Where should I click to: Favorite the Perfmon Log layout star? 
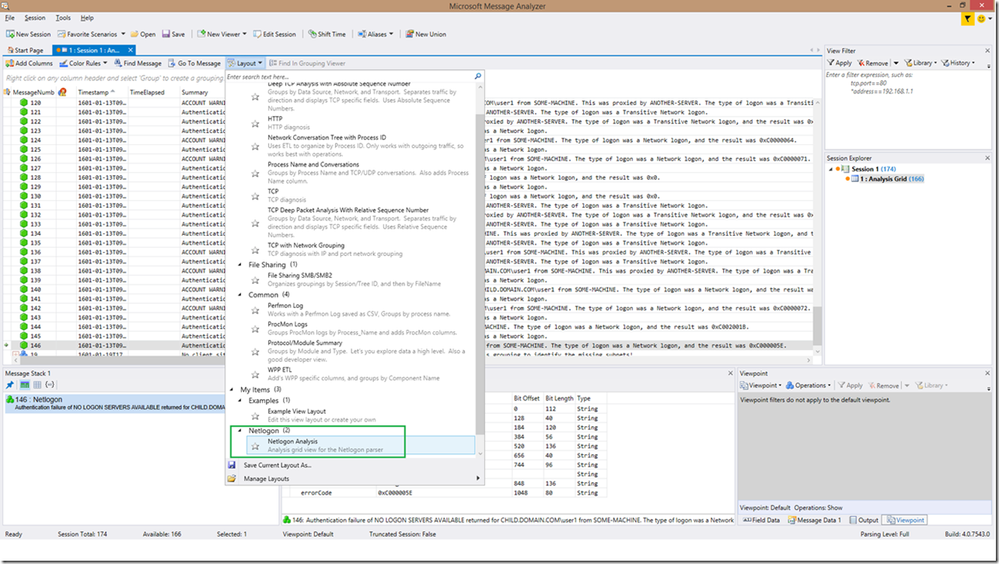pyautogui.click(x=255, y=310)
